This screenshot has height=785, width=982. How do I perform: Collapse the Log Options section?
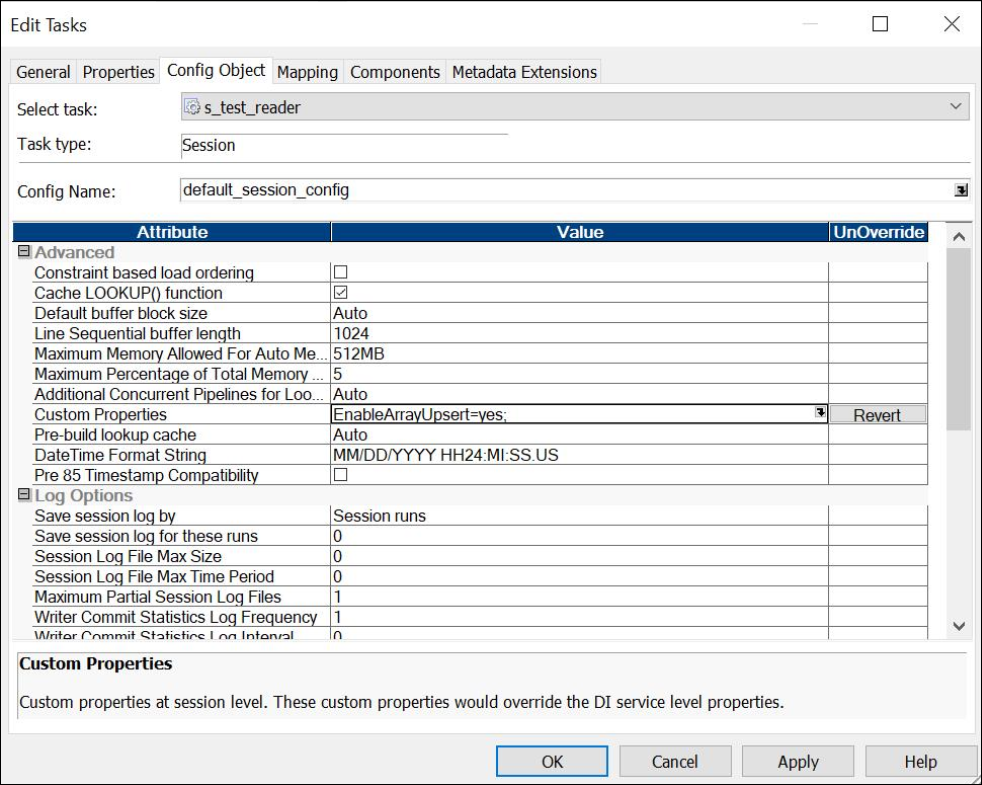(24, 494)
